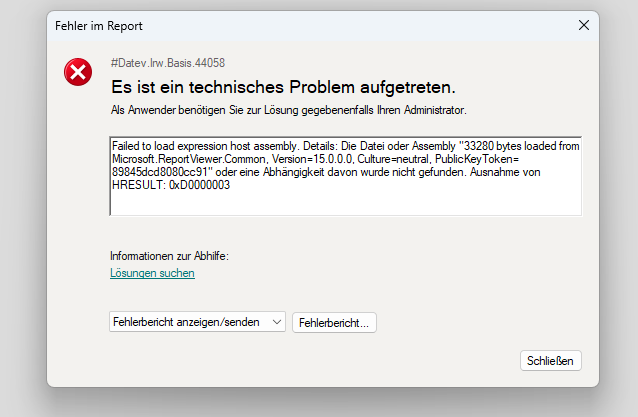Viewport: 638px width, 417px height.
Task: Click the Schließen button
Action: [551, 360]
